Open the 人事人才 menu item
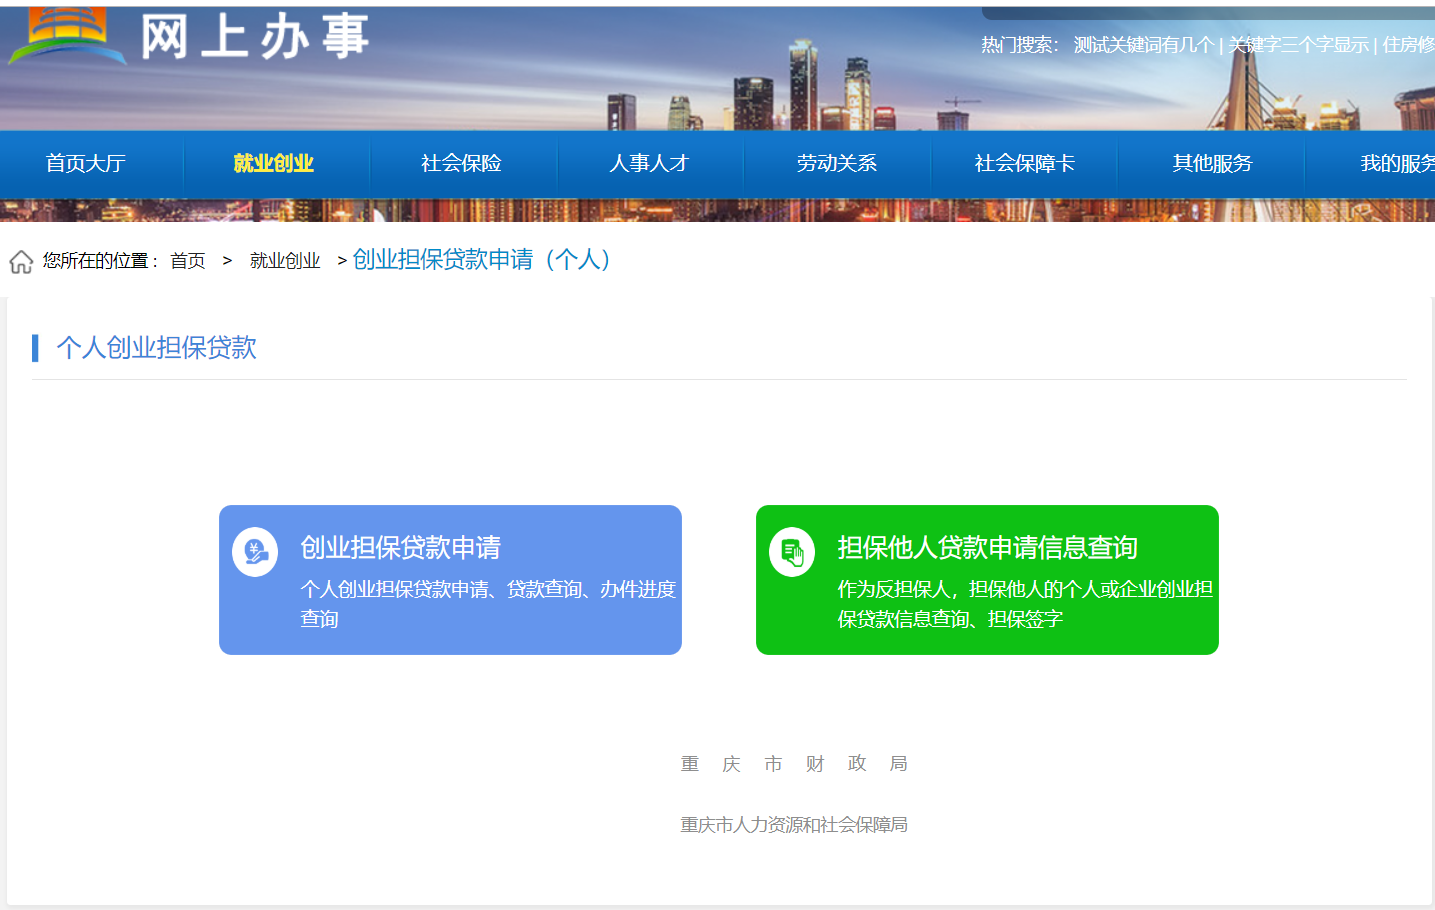The width and height of the screenshot is (1435, 910). [x=649, y=163]
